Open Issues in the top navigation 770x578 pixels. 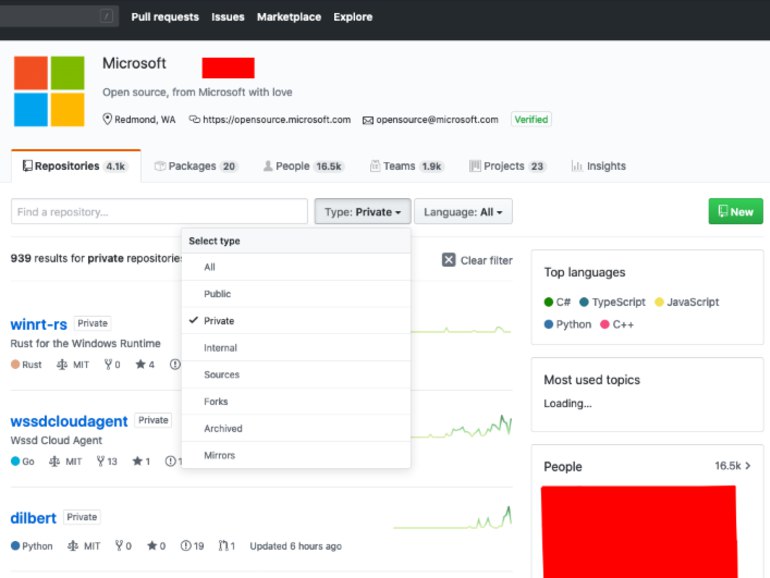tap(228, 17)
